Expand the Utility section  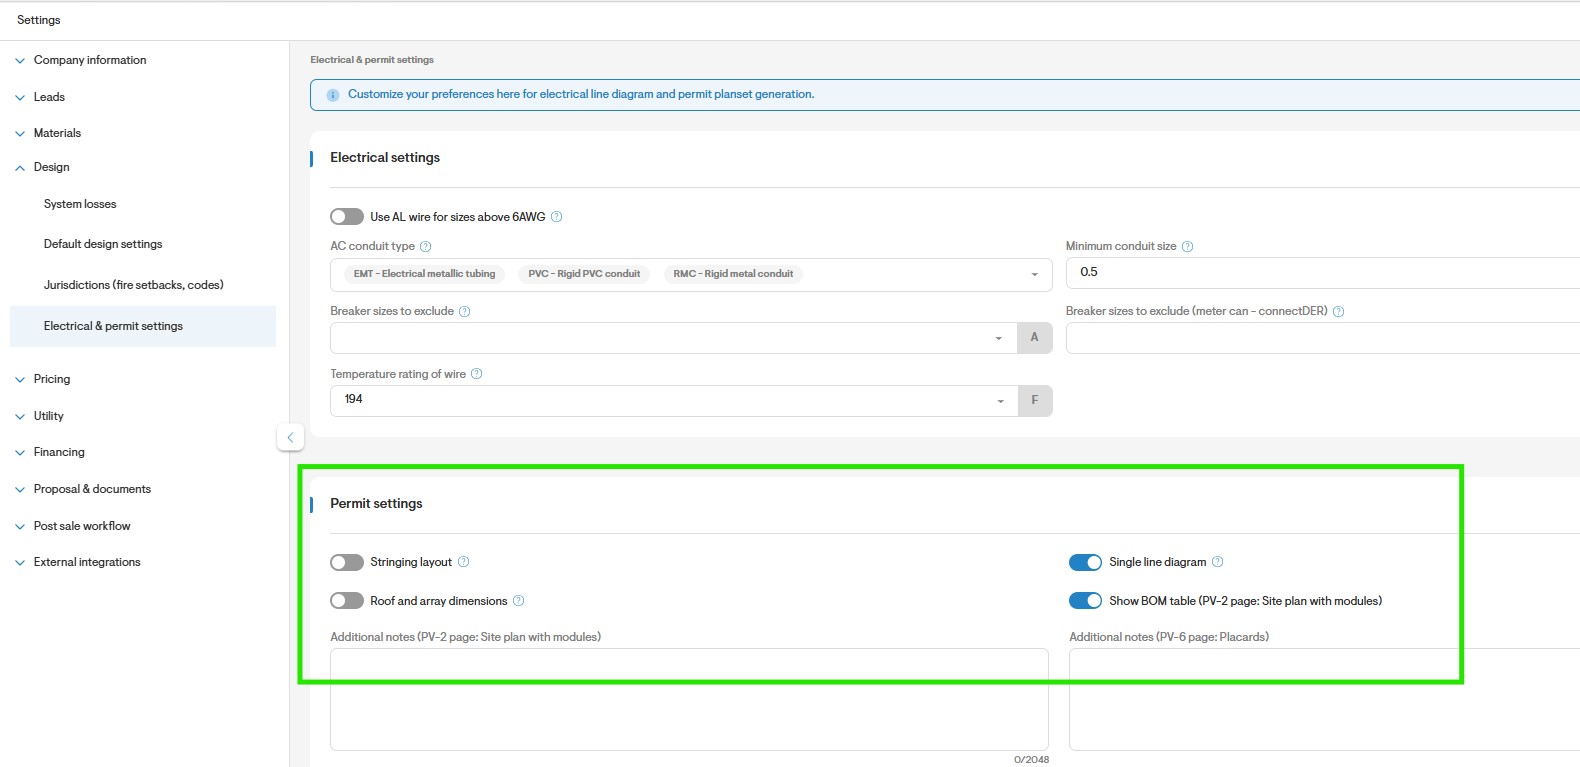click(39, 416)
